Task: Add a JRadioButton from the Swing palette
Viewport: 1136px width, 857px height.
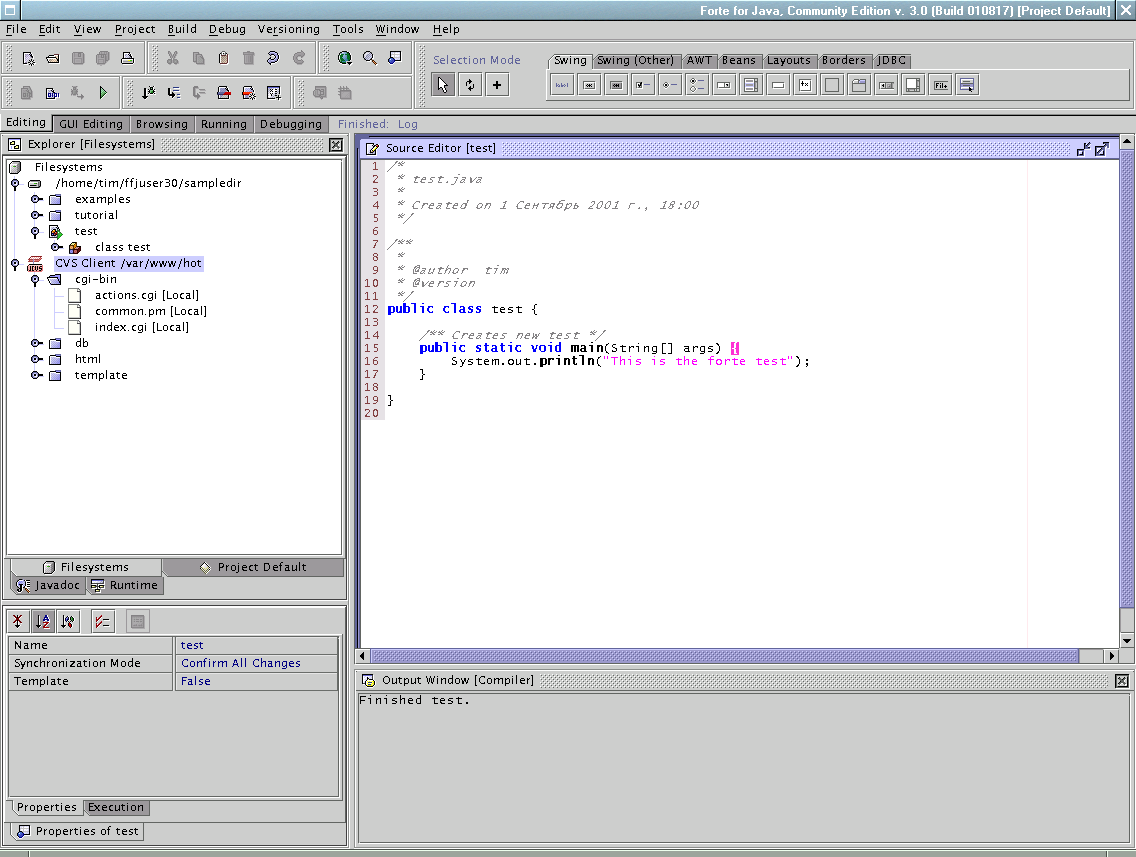Action: [670, 85]
